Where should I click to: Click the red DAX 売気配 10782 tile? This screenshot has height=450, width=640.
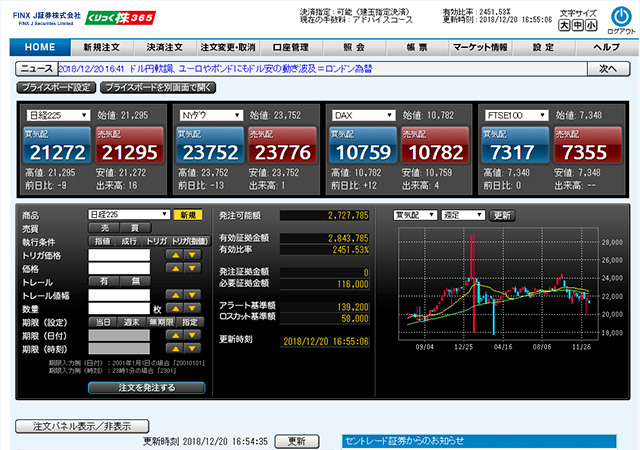pos(428,146)
